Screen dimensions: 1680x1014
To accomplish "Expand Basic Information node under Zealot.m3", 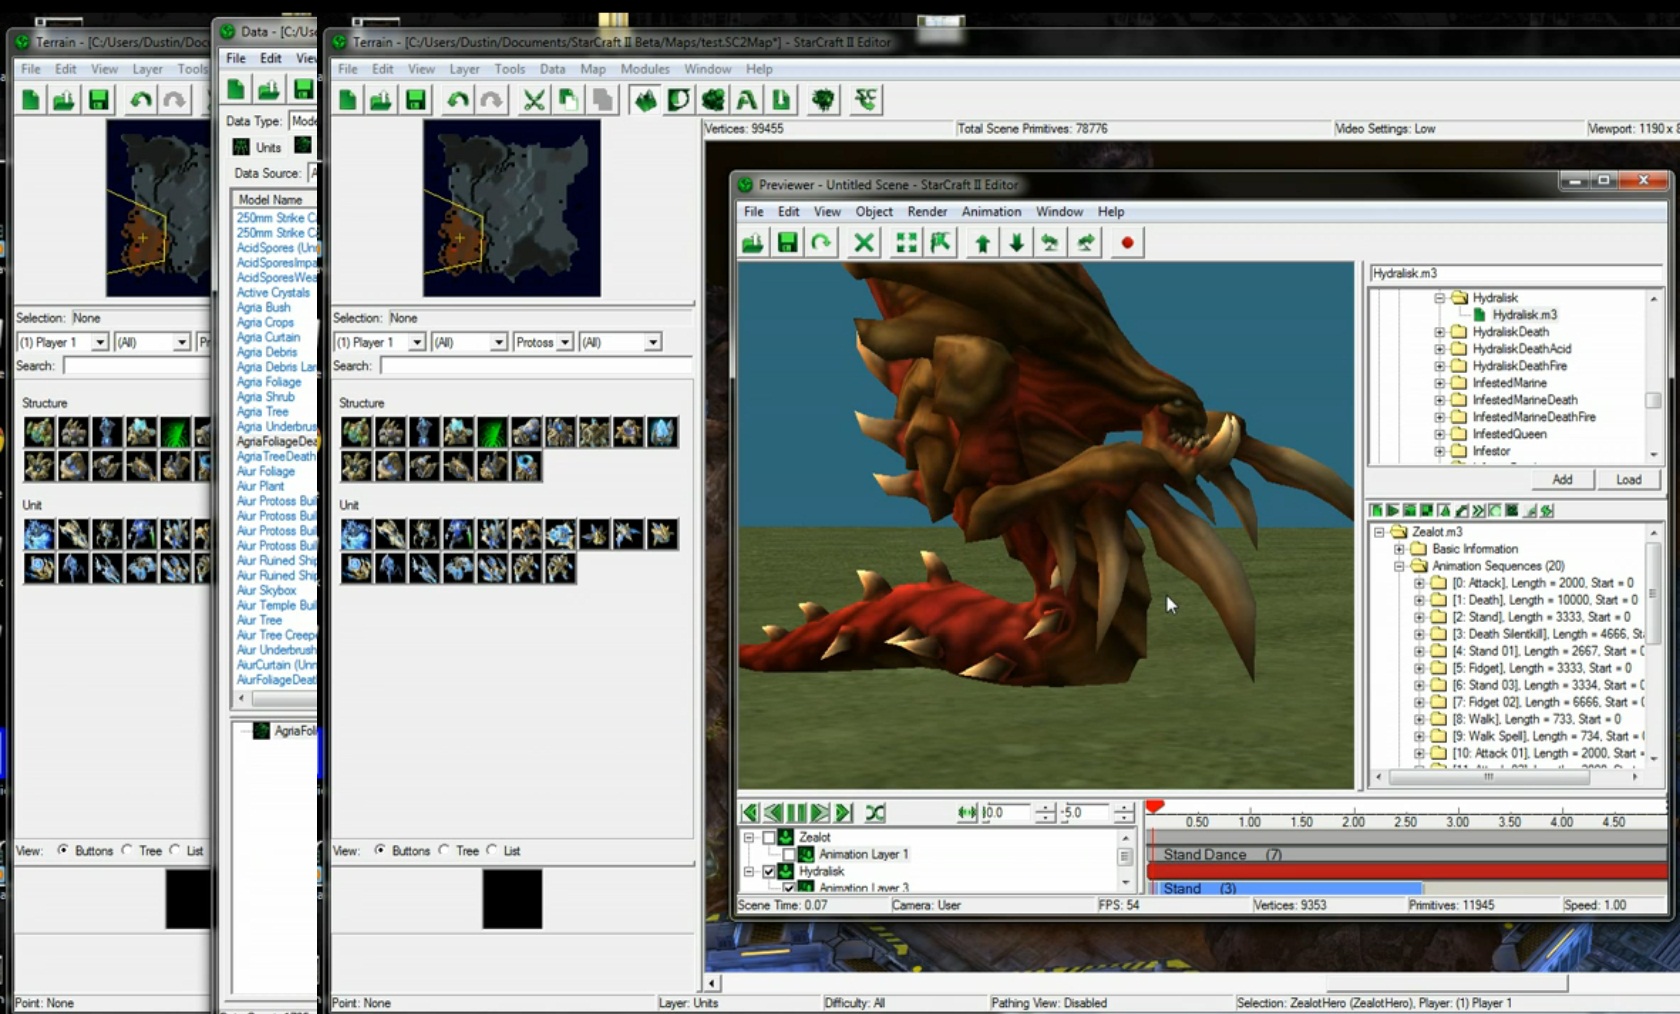I will pos(1399,549).
